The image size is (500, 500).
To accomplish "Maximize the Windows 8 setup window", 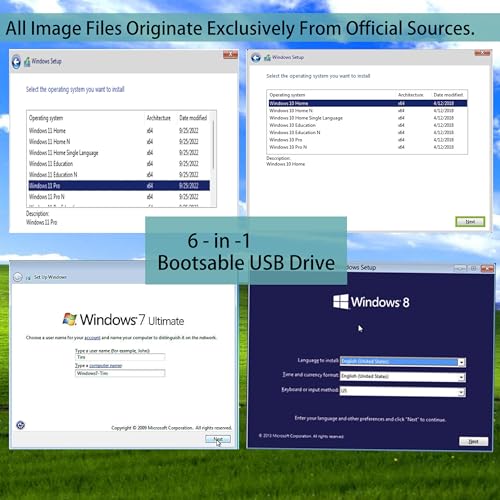I will pyautogui.click(x=473, y=268).
